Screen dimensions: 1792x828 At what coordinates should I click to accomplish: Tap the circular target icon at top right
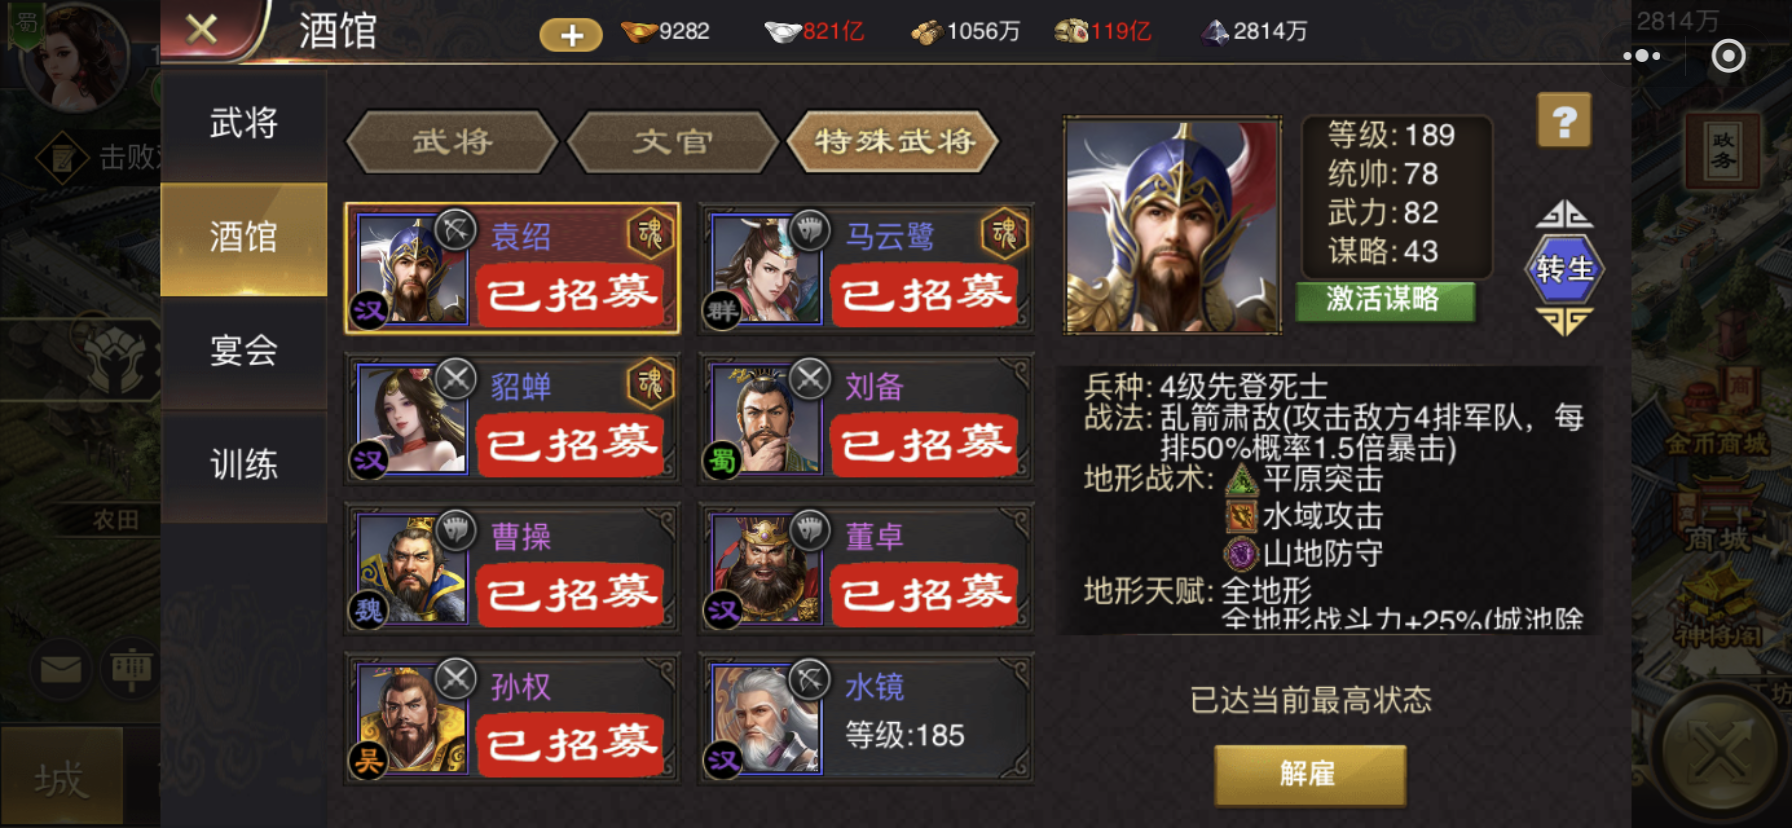pyautogui.click(x=1728, y=56)
